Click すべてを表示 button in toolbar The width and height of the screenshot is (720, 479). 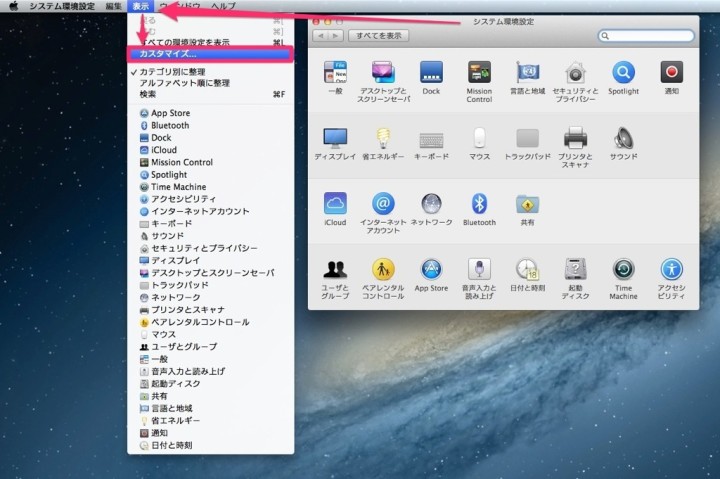pos(378,36)
